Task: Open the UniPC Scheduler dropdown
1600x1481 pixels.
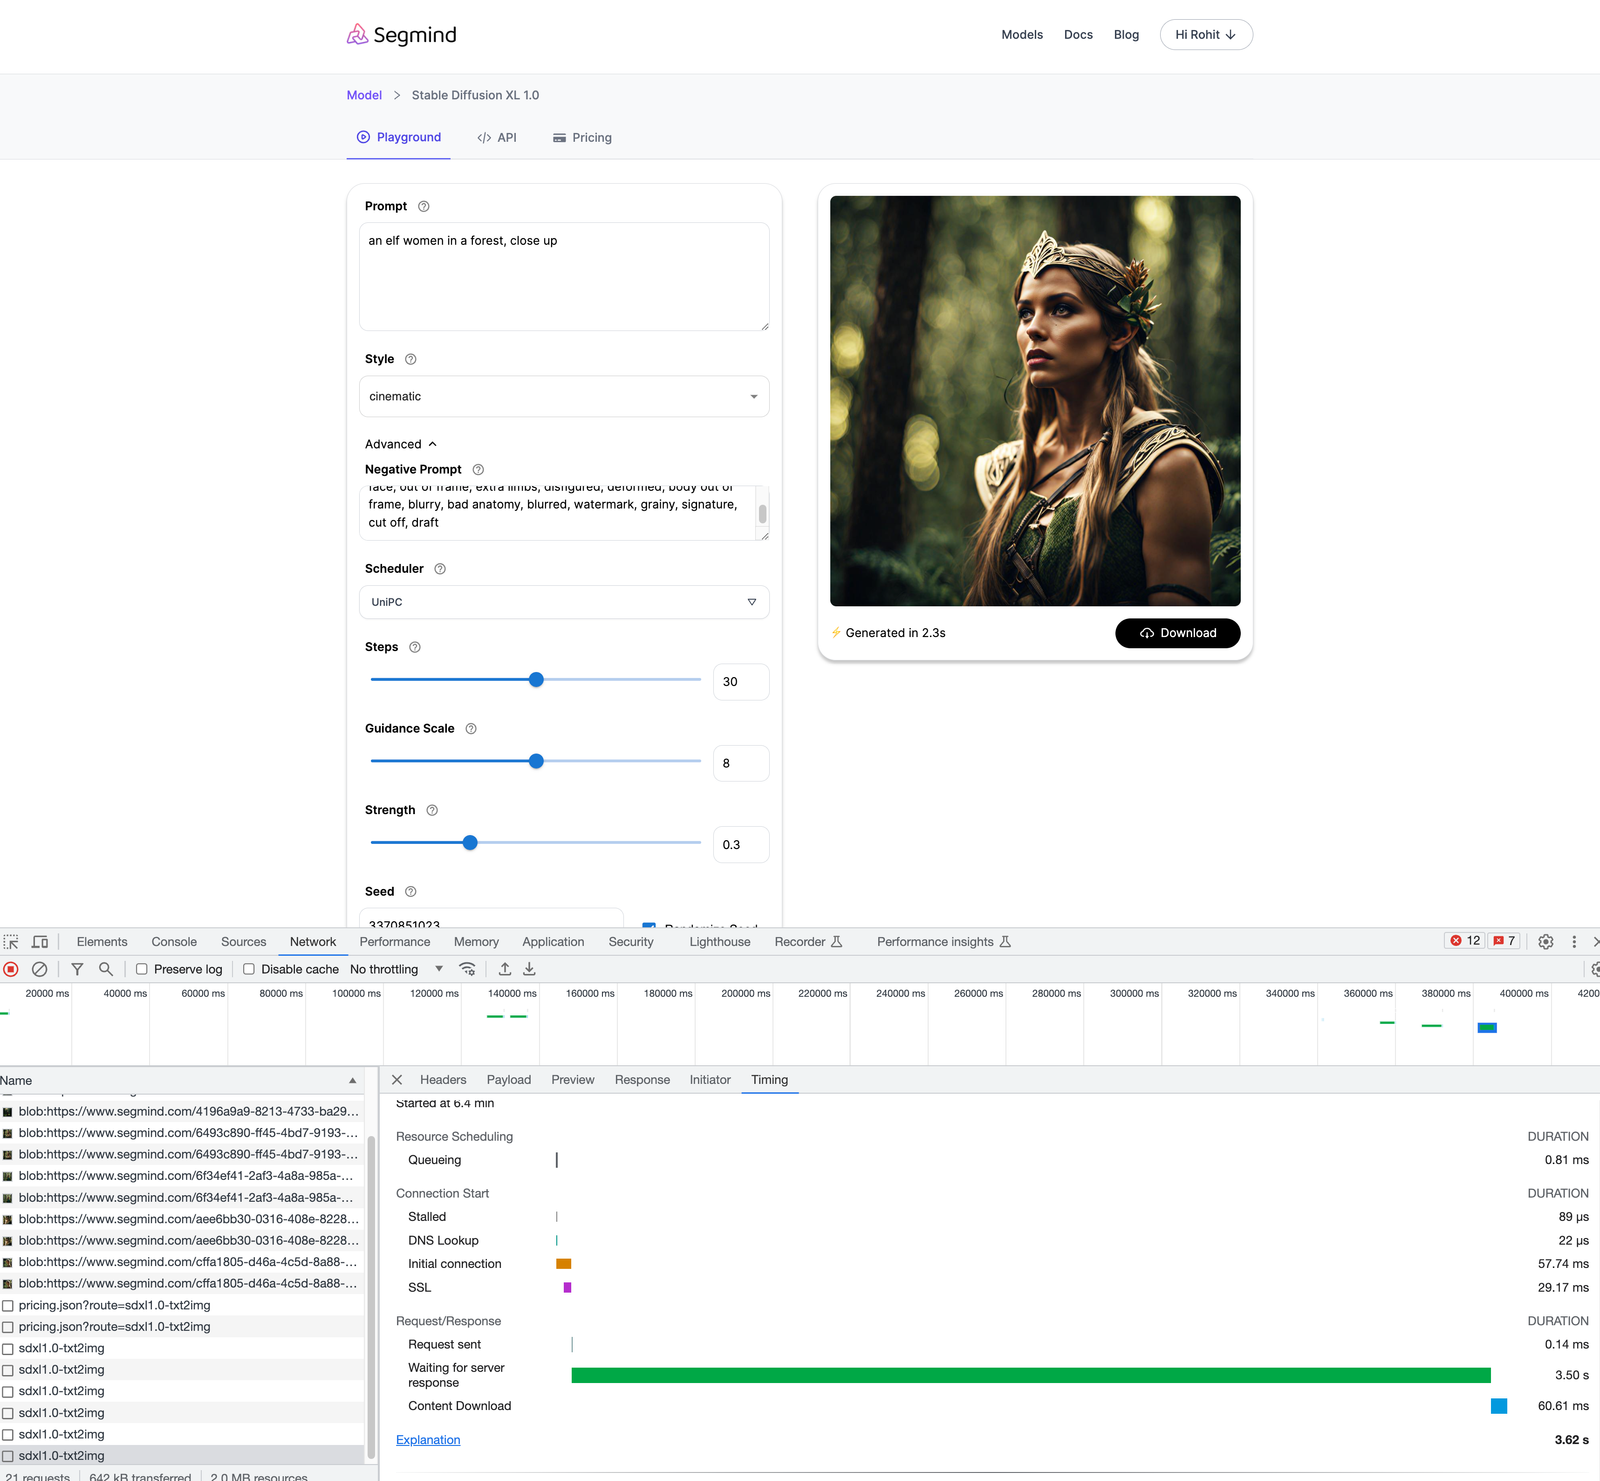Action: [563, 602]
